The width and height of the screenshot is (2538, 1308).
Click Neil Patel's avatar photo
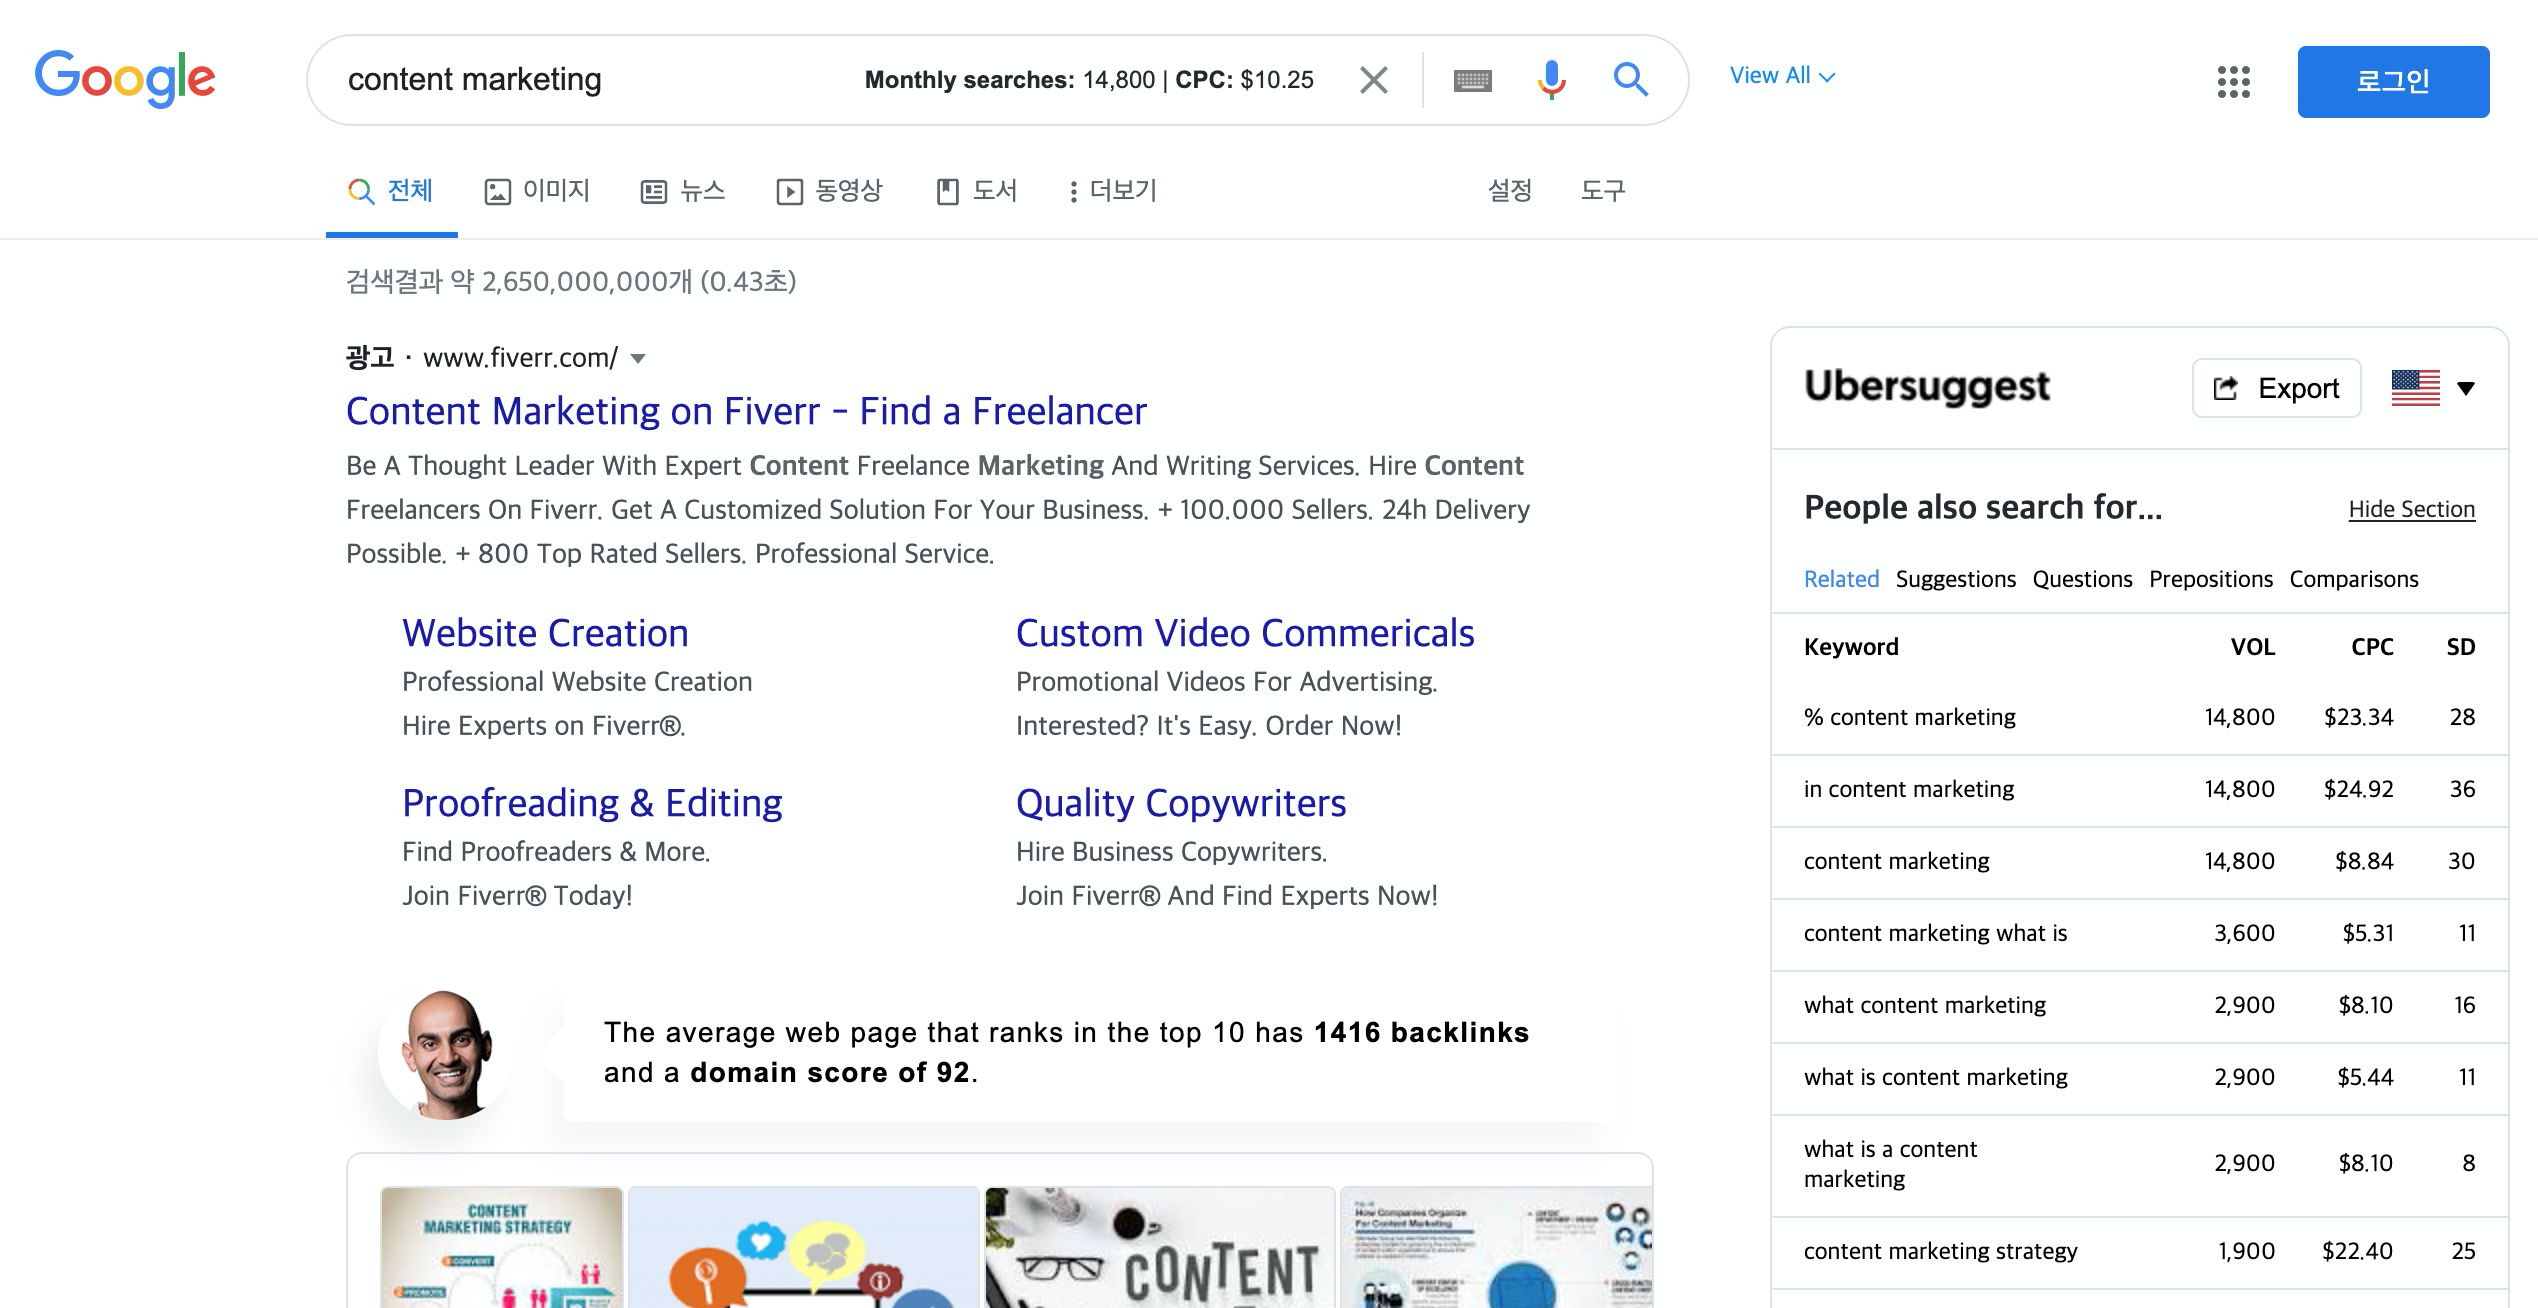click(x=446, y=1053)
